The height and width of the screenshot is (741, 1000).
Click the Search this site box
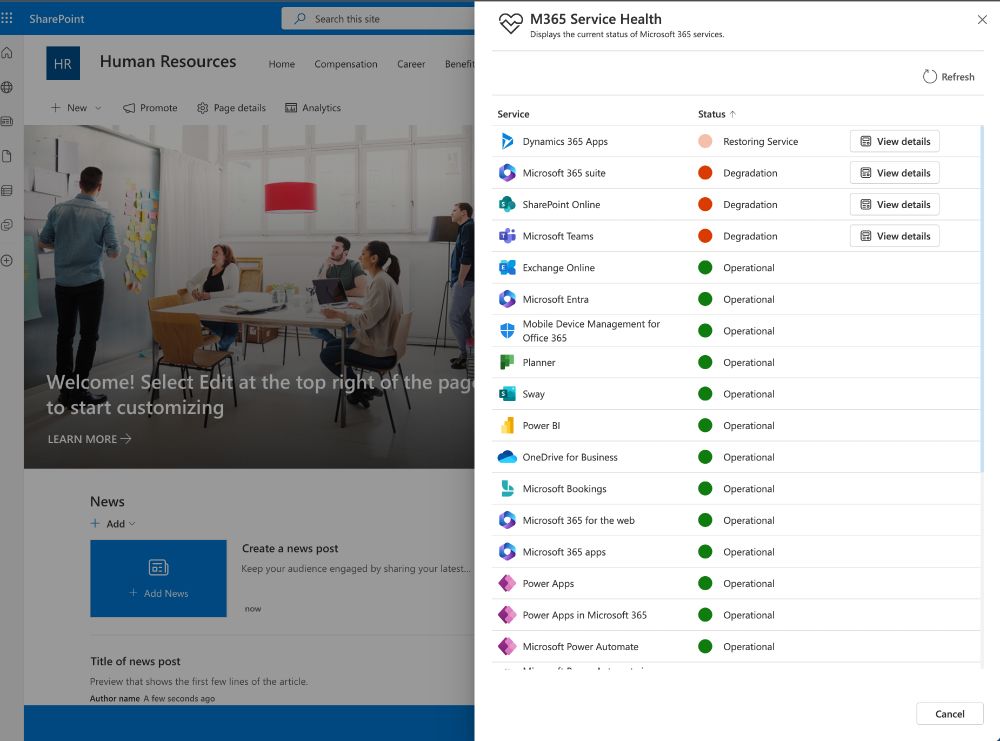coord(378,18)
